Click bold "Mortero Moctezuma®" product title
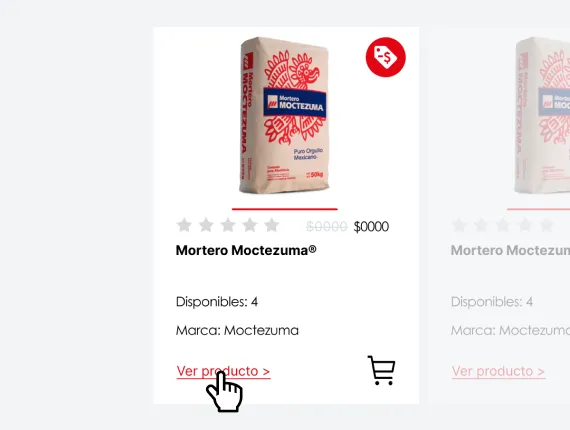Screen dimensions: 570x430 [x=246, y=250]
